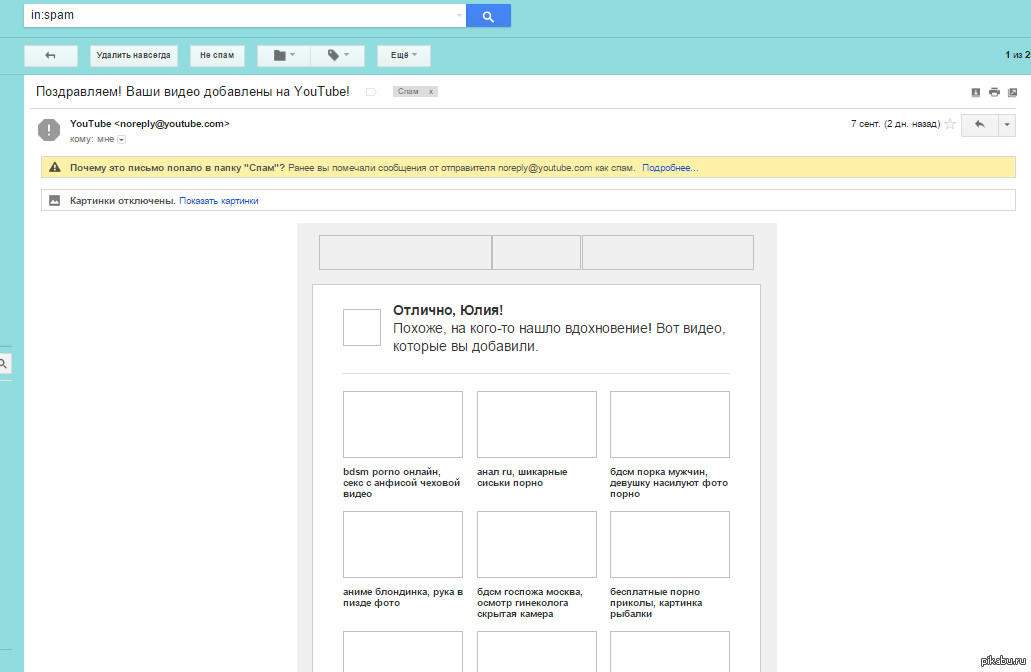Image resolution: width=1031 pixels, height=672 pixels.
Task: Click the left header image placeholder in email
Action: point(406,252)
